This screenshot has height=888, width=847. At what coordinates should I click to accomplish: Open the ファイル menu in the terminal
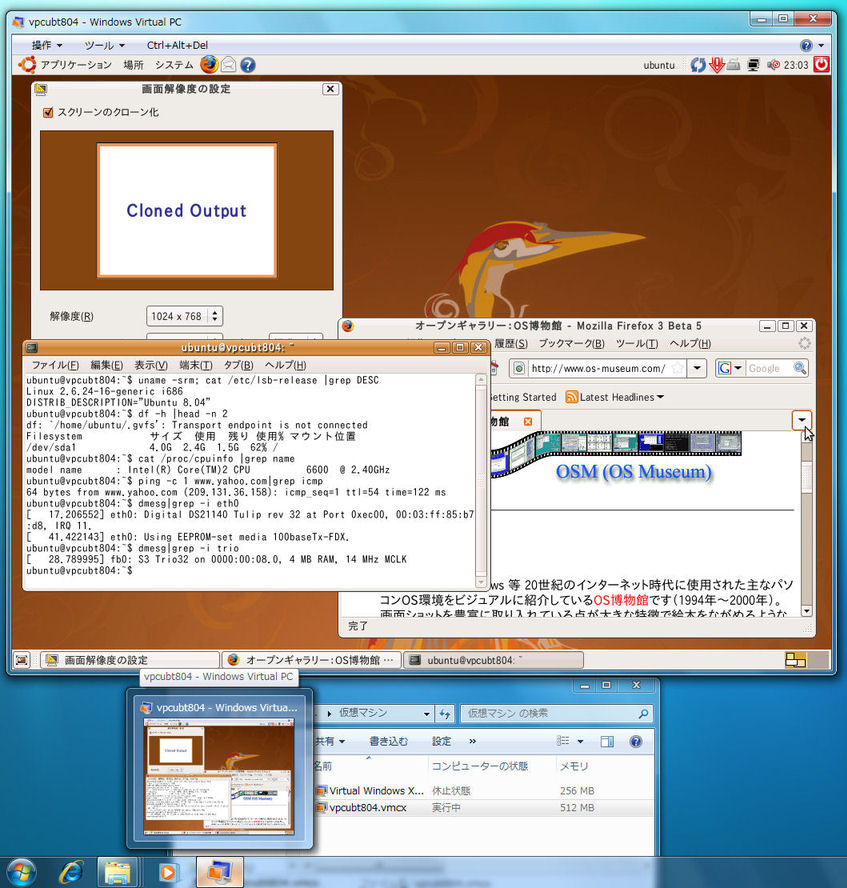55,365
